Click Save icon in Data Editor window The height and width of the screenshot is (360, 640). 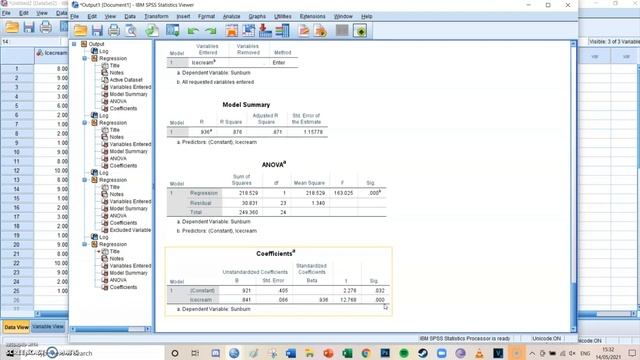pos(29,27)
